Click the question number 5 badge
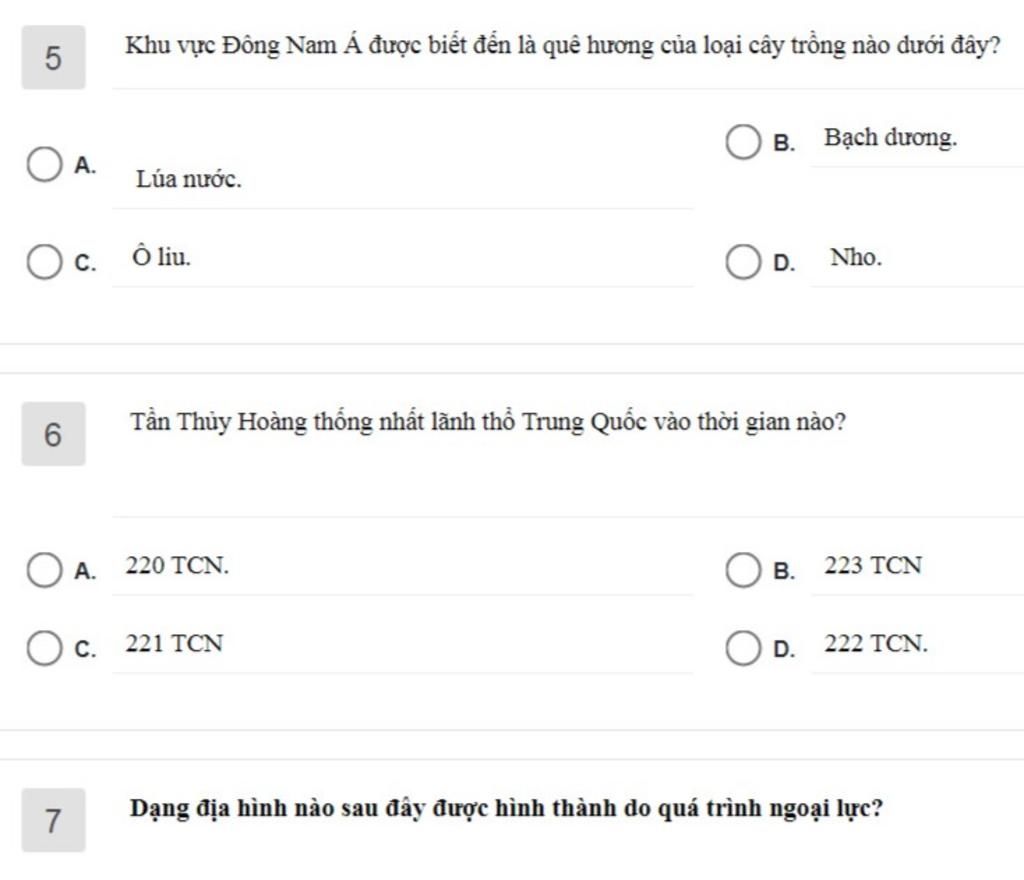This screenshot has height=880, width=1024. pyautogui.click(x=53, y=58)
